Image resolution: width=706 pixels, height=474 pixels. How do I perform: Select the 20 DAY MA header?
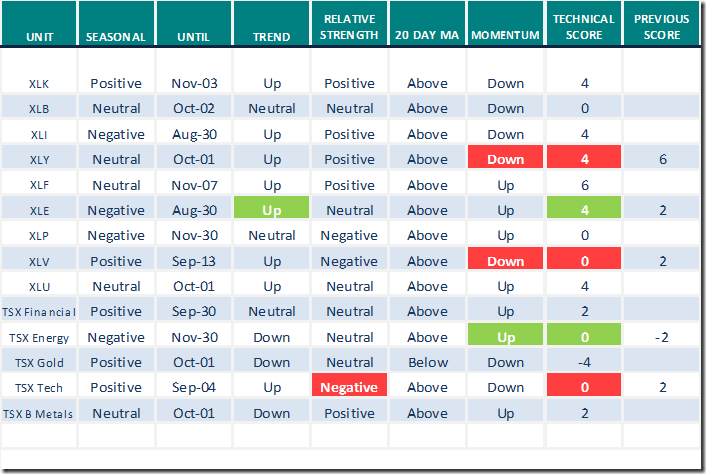[x=427, y=37]
